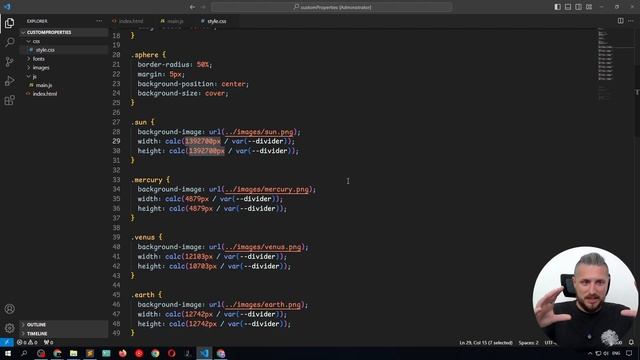Toggle the primary side bar layout icon
This screenshot has height=360, width=640.
tap(557, 7)
